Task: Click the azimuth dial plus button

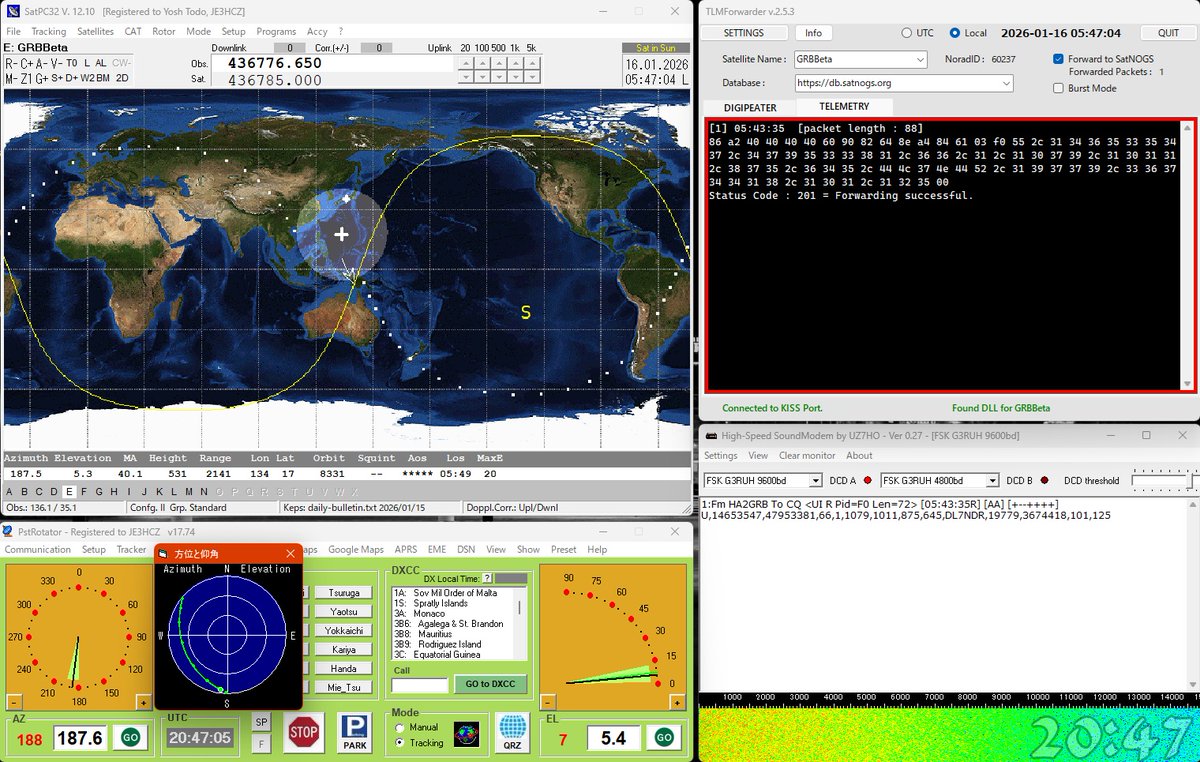Action: pos(144,702)
